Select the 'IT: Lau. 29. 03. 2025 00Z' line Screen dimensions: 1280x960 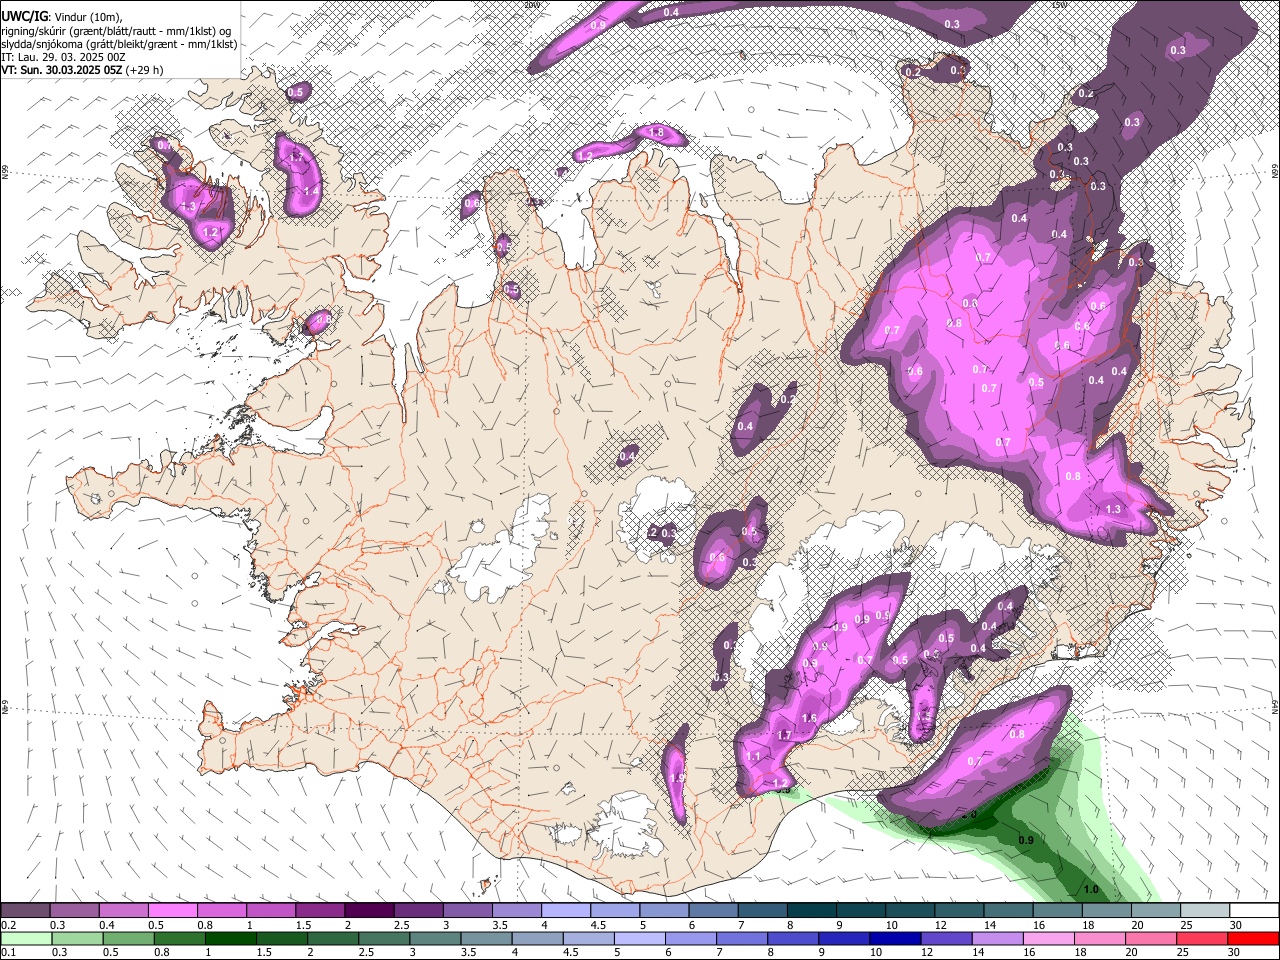tap(64, 57)
